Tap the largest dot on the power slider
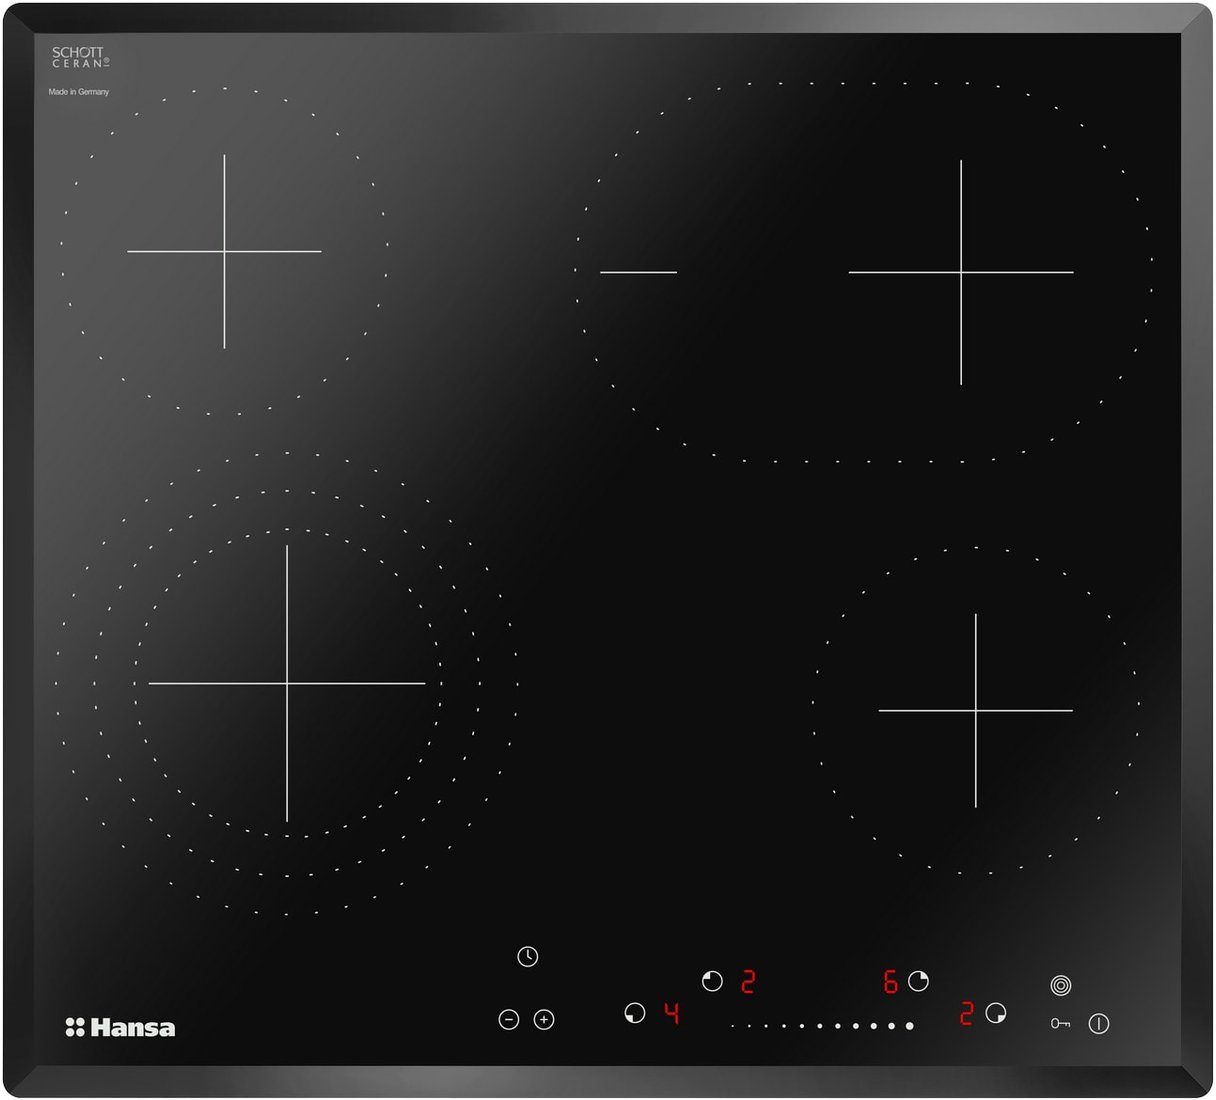 pyautogui.click(x=909, y=1025)
